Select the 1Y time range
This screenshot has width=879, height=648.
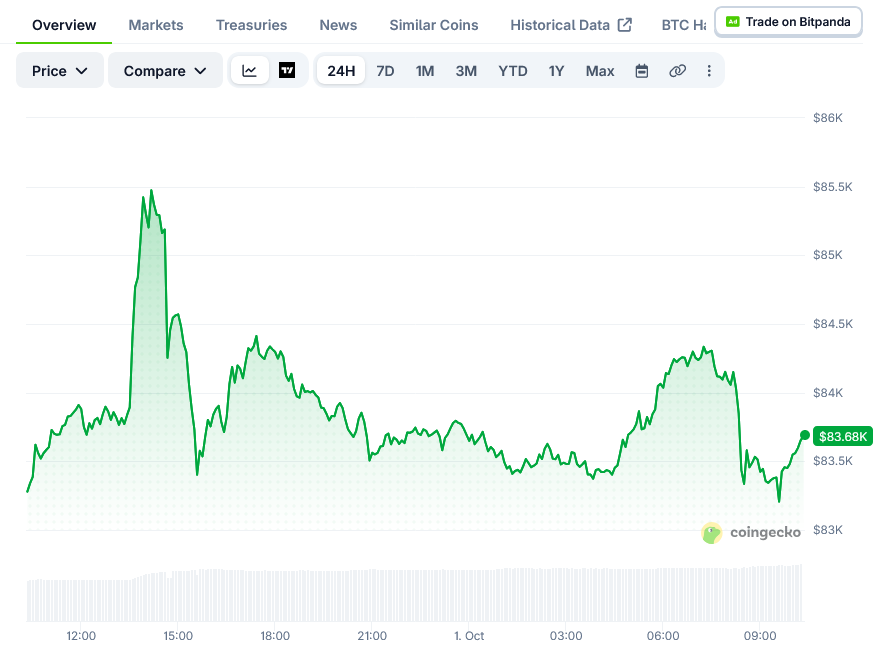pos(556,71)
